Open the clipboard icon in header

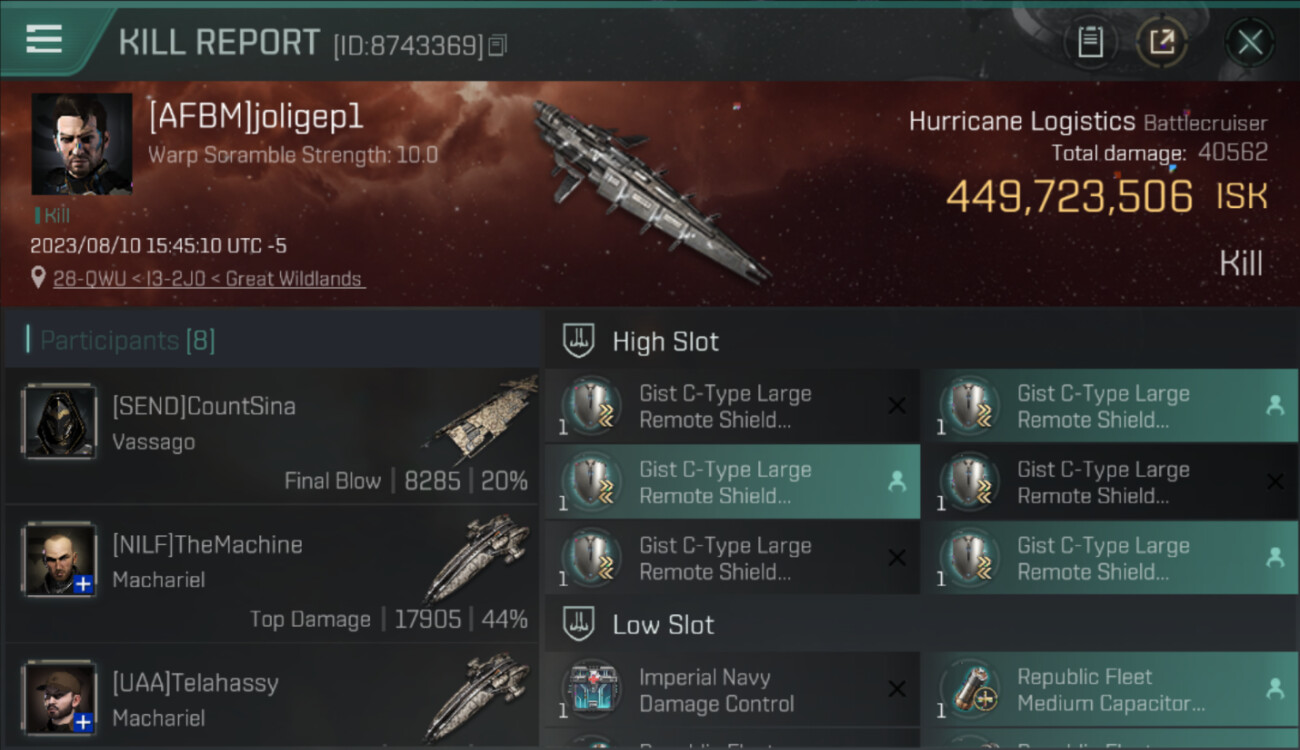coord(1090,42)
